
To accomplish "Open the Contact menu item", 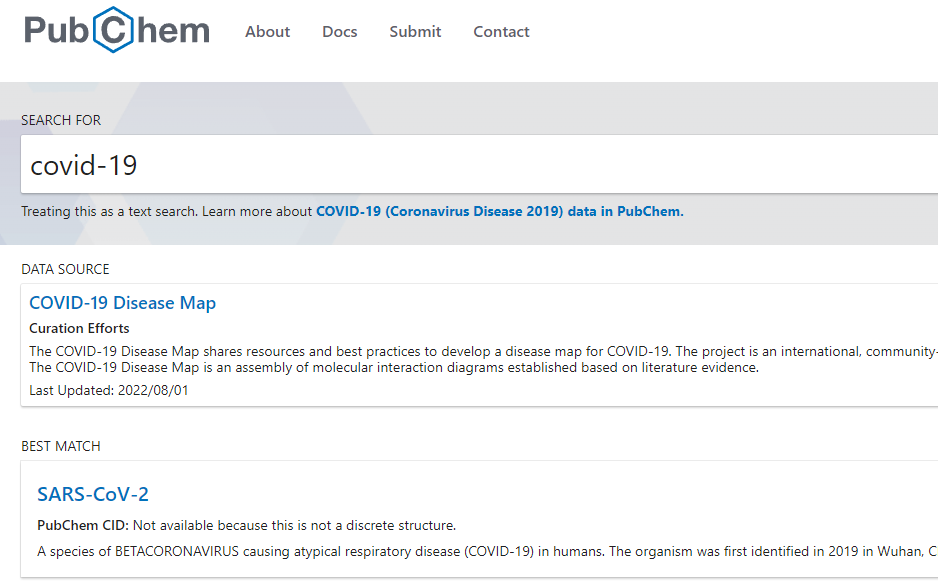I will (x=501, y=32).
